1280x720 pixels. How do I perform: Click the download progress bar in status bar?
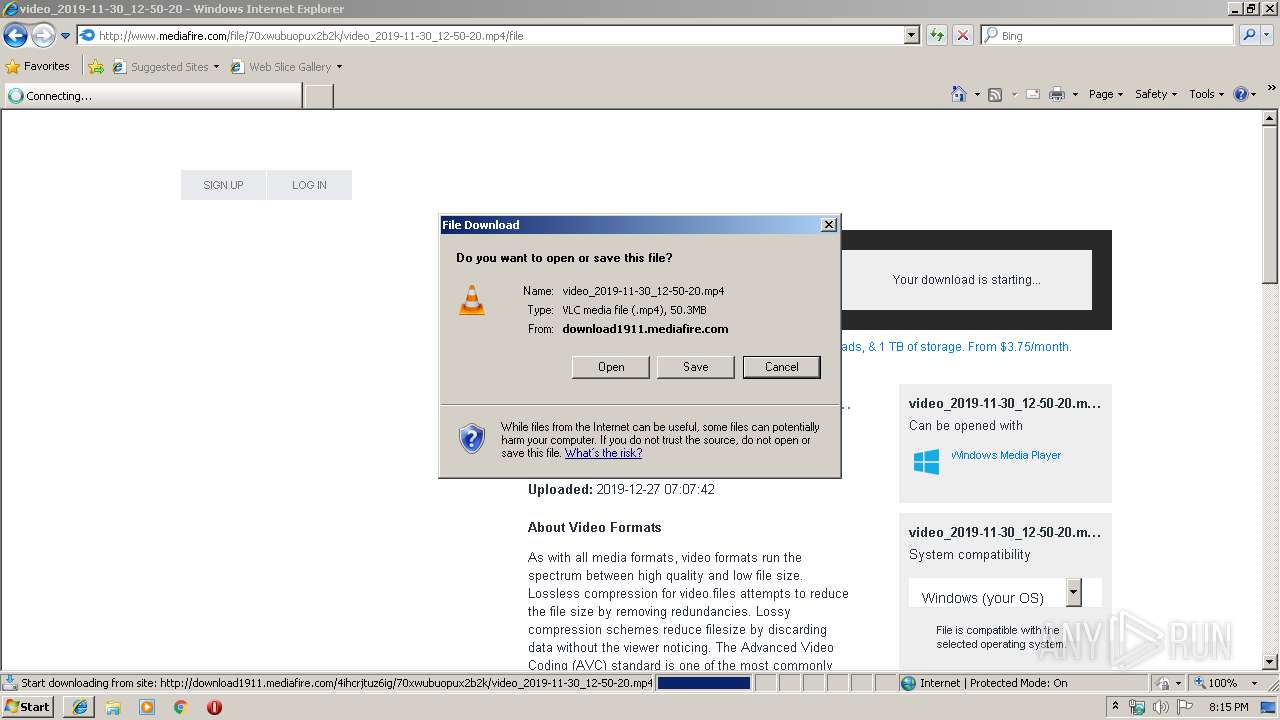[704, 683]
